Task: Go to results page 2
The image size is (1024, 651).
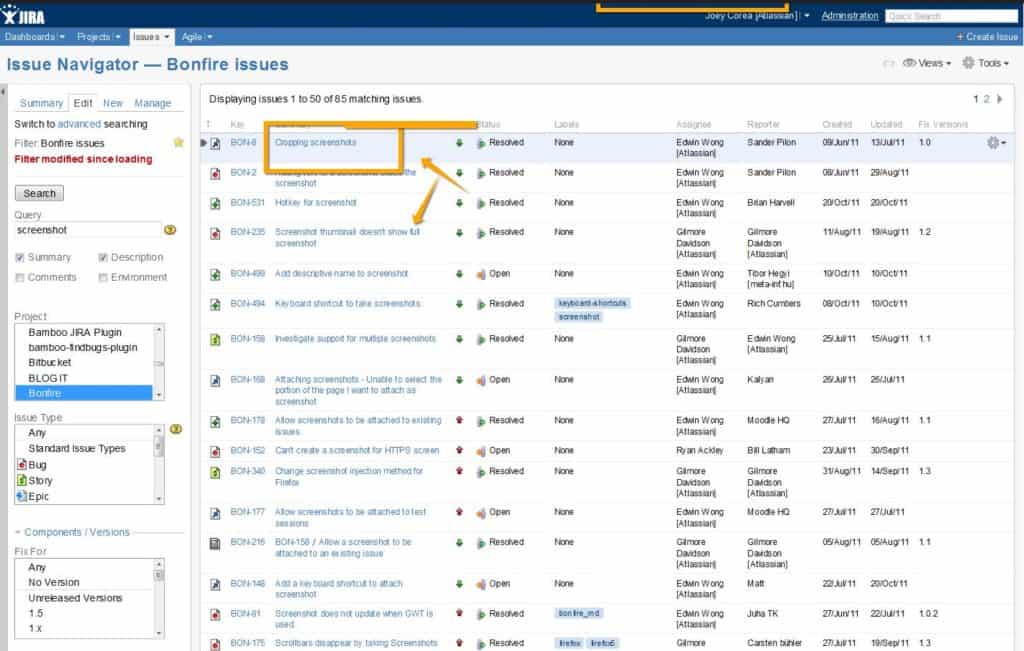Action: [x=986, y=99]
